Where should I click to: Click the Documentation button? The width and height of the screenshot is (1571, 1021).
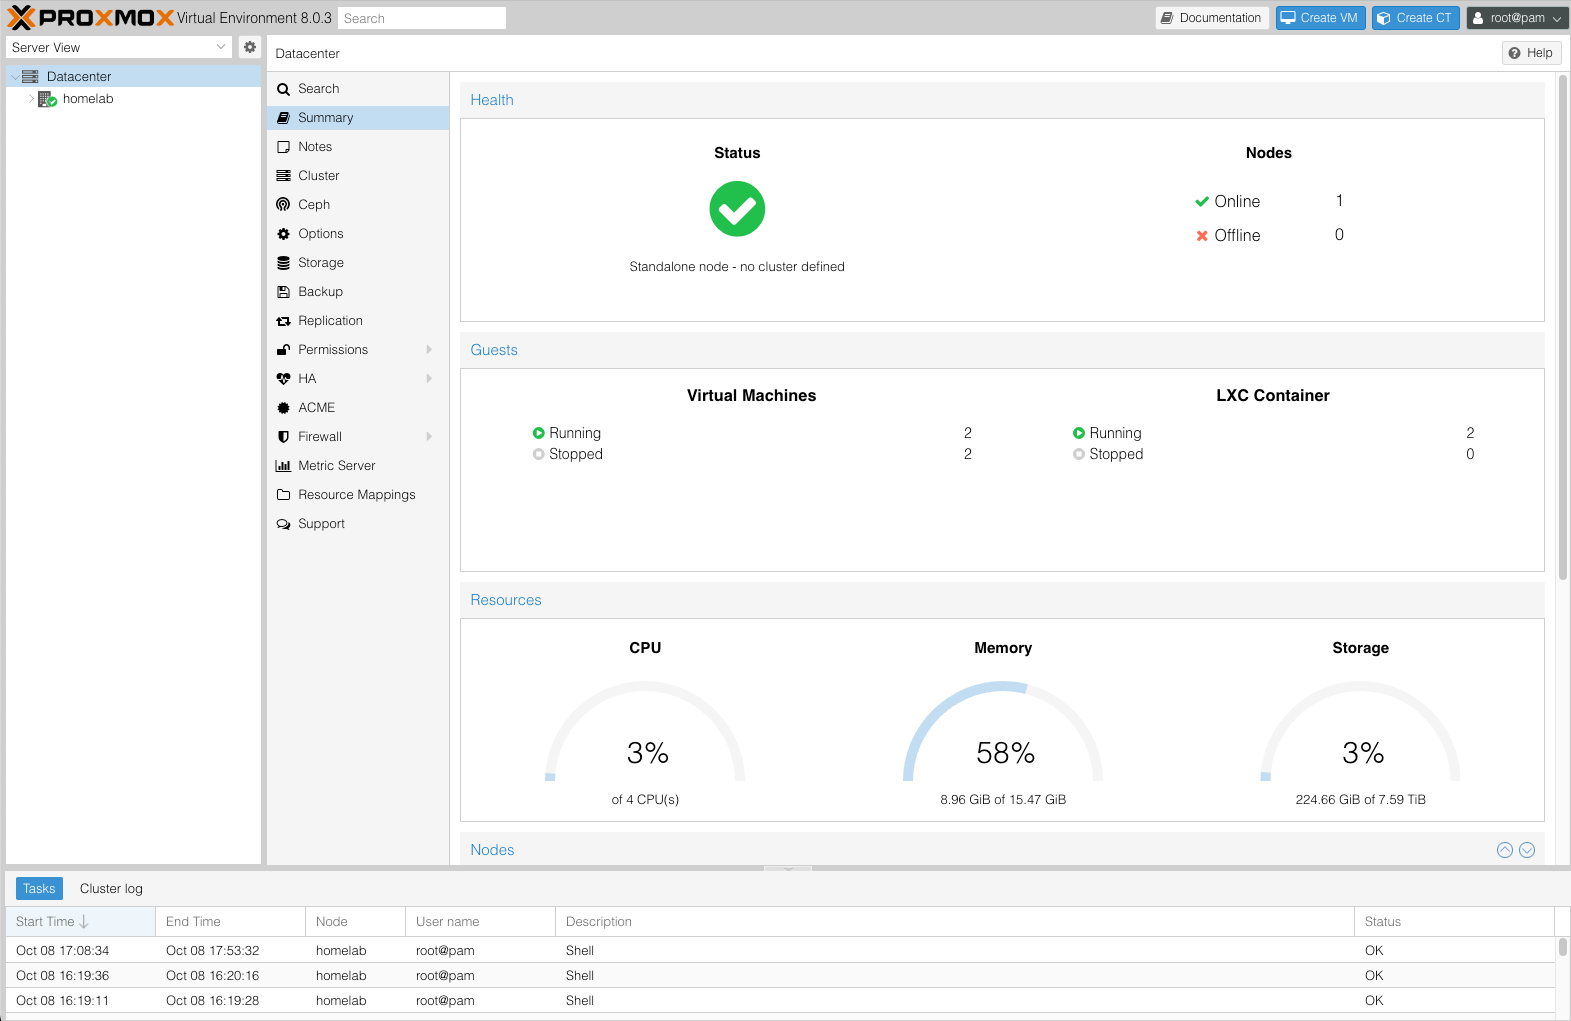tap(1212, 18)
